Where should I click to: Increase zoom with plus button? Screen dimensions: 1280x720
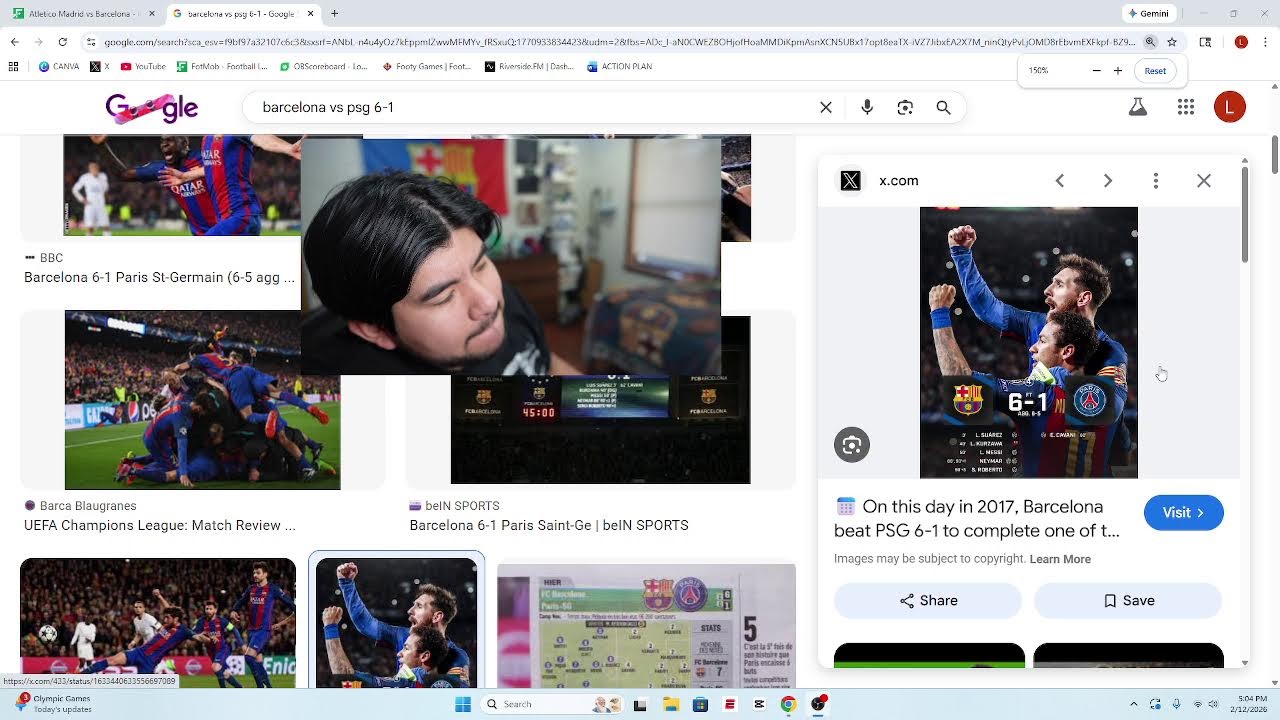[1118, 71]
